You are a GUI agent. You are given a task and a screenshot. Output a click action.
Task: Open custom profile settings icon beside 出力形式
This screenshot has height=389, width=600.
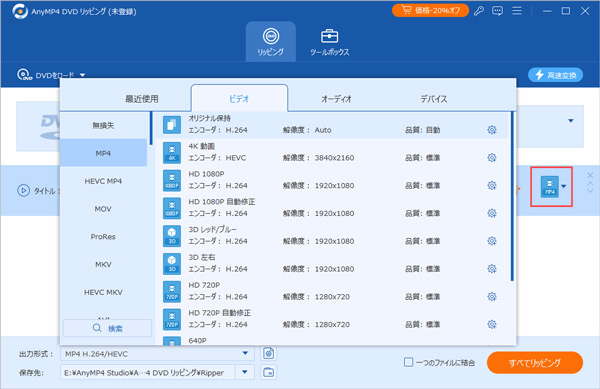(269, 353)
